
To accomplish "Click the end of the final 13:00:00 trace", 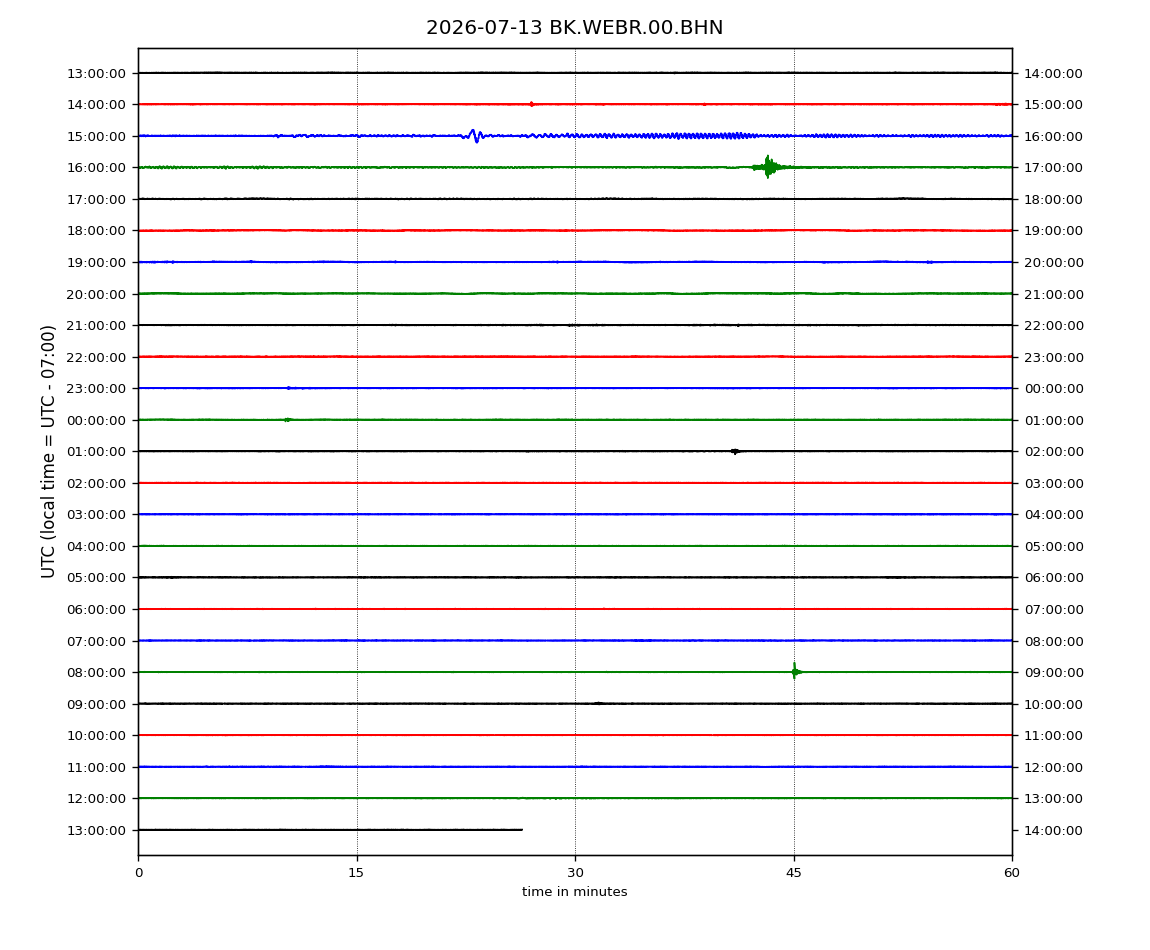I will (x=521, y=830).
